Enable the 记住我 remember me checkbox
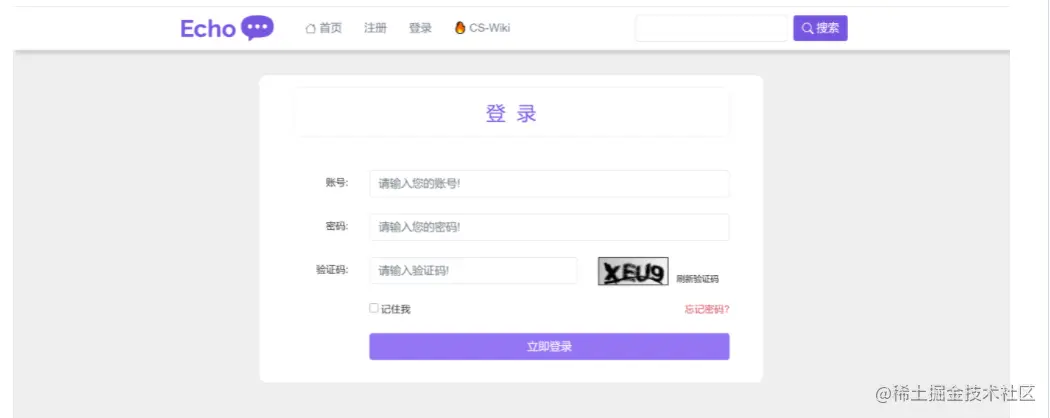 [374, 308]
